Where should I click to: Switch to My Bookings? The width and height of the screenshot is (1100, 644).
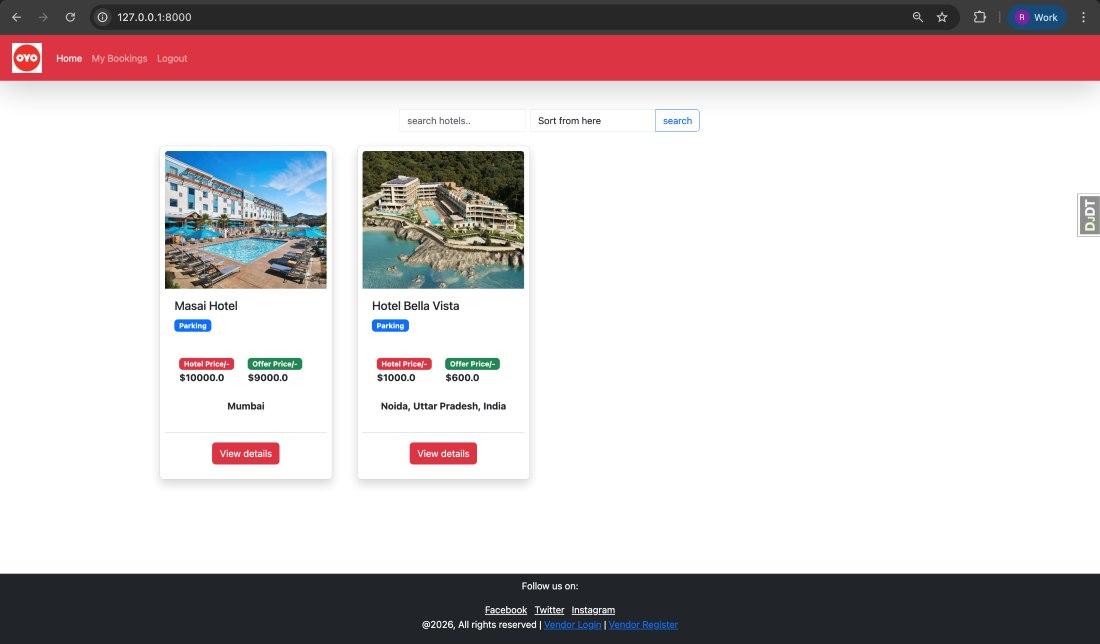(x=119, y=58)
